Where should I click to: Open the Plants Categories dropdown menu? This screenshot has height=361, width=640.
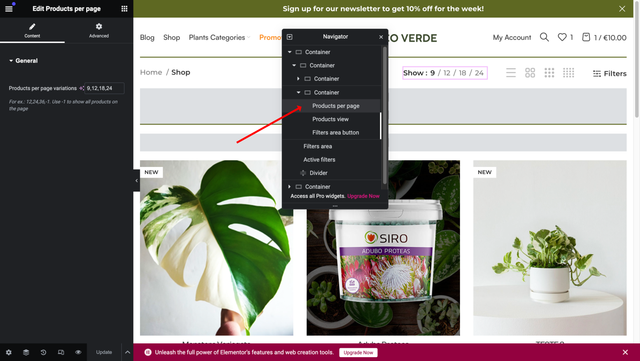219,38
